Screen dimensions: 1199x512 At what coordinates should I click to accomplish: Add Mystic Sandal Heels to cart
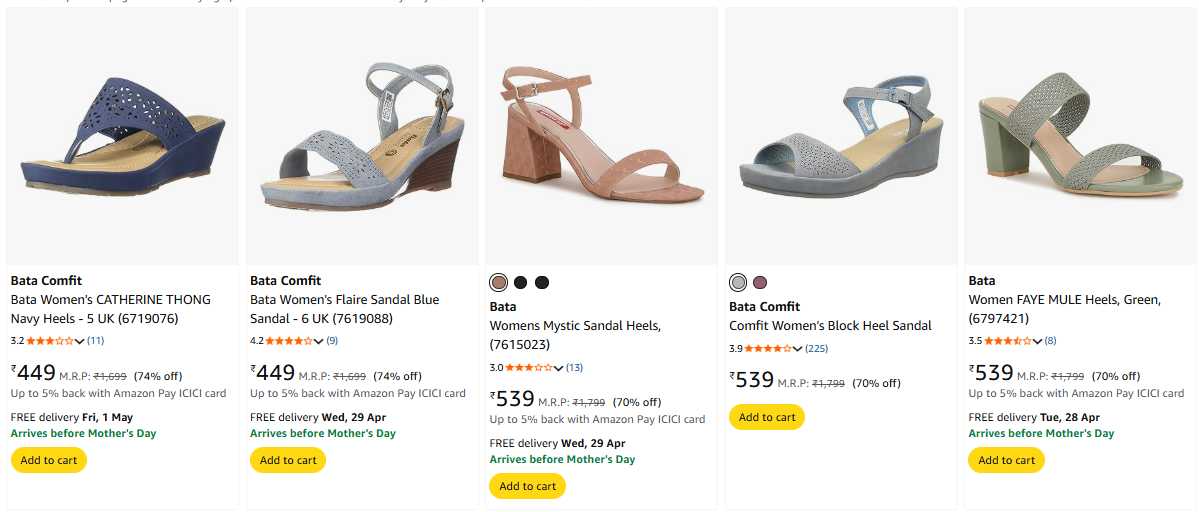tap(527, 486)
